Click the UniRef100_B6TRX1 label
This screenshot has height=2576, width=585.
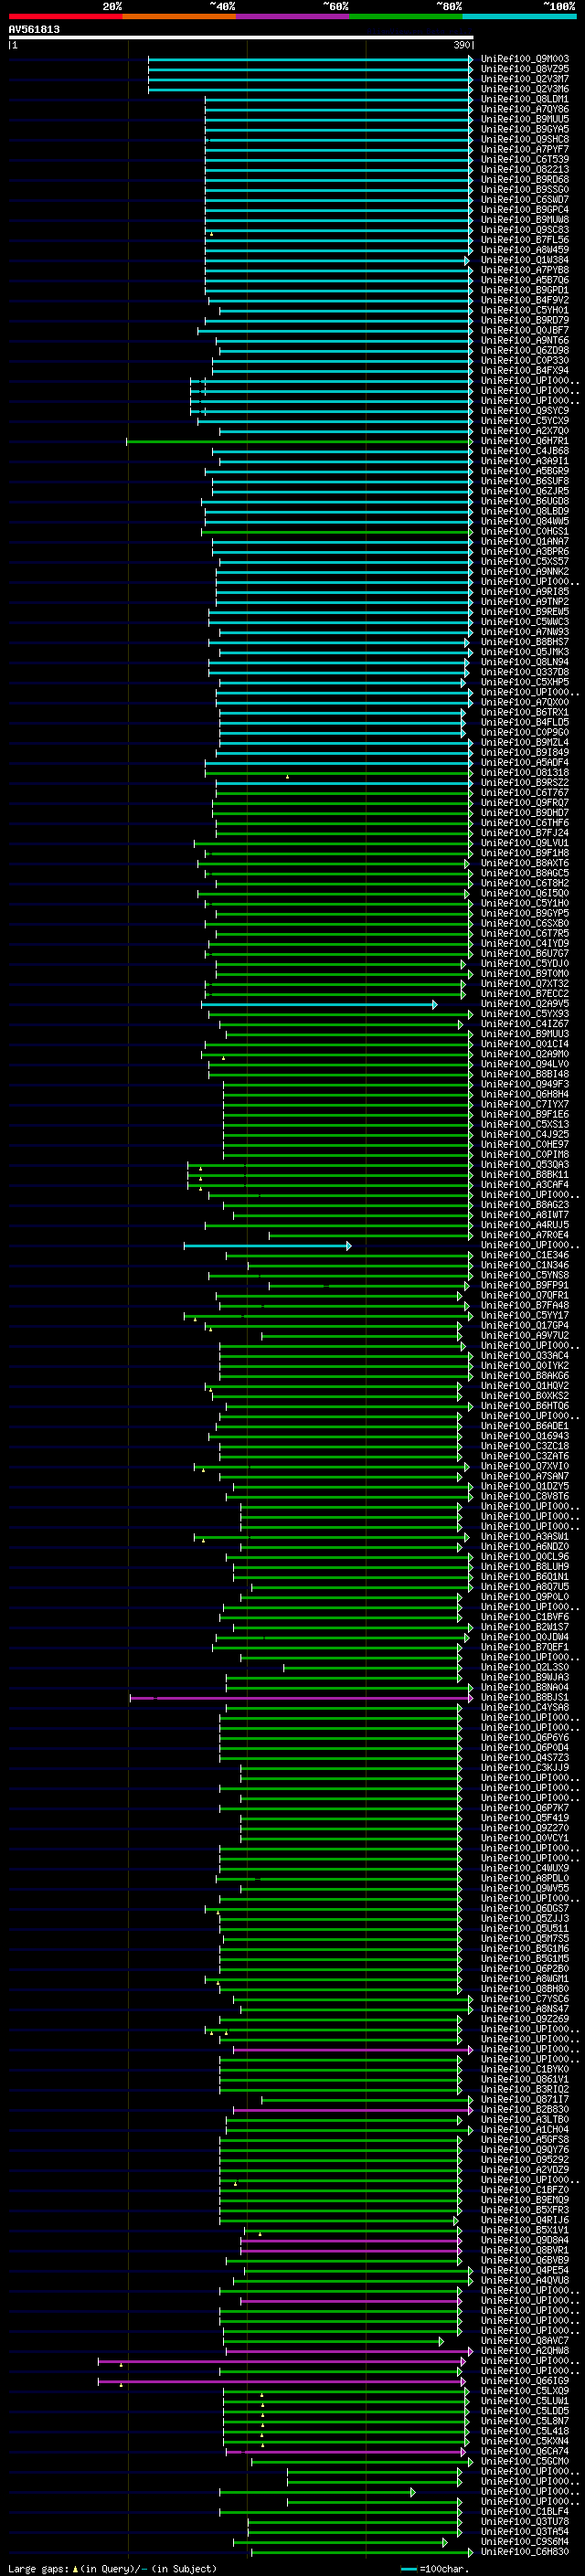coord(525,712)
